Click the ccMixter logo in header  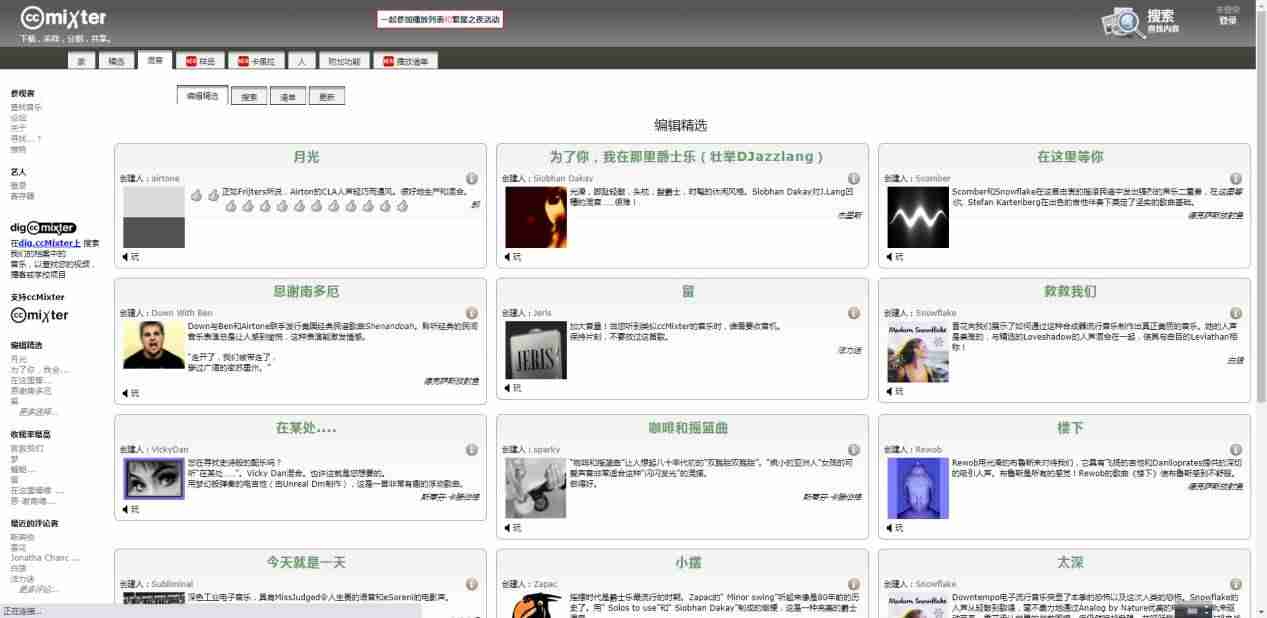[62, 18]
